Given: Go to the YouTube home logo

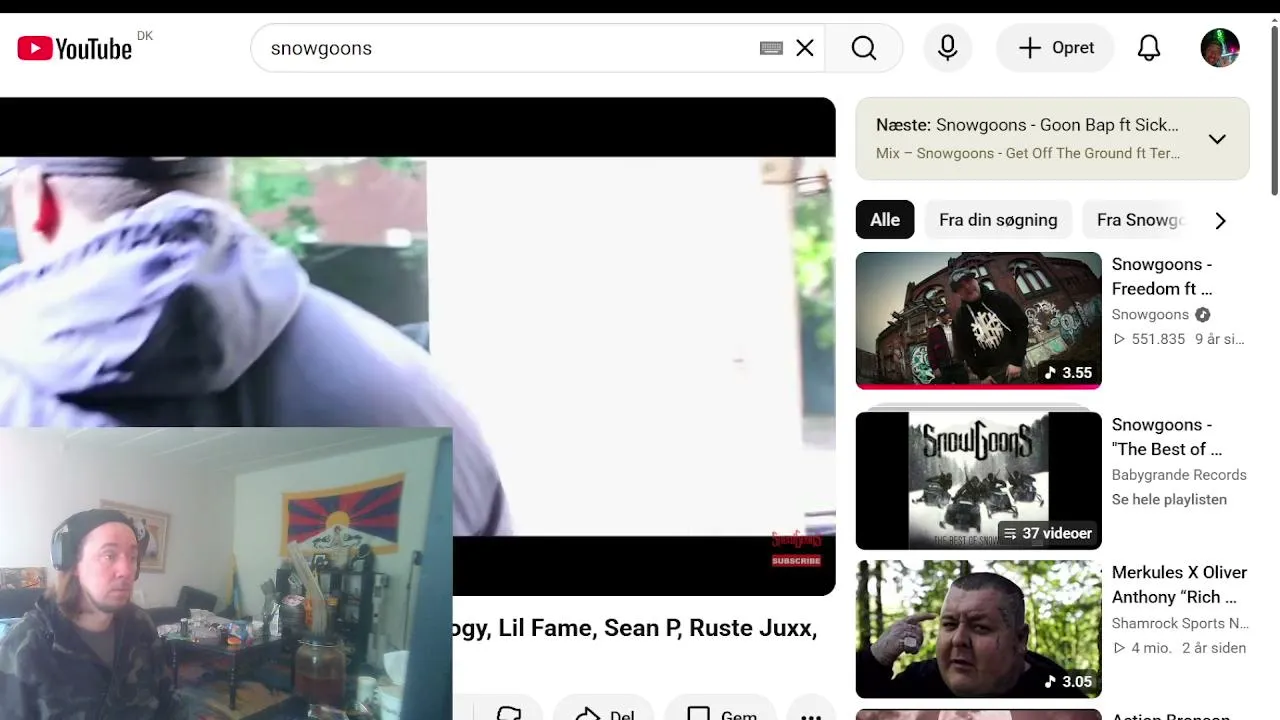Looking at the screenshot, I should pos(75,48).
